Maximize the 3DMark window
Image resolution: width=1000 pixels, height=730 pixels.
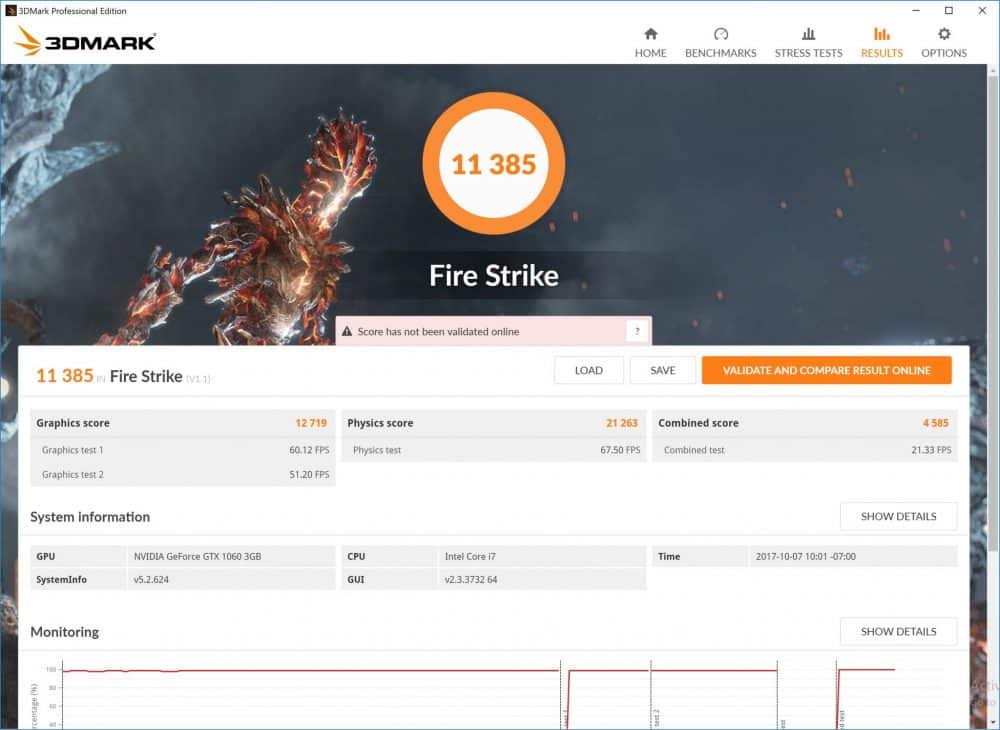click(949, 10)
